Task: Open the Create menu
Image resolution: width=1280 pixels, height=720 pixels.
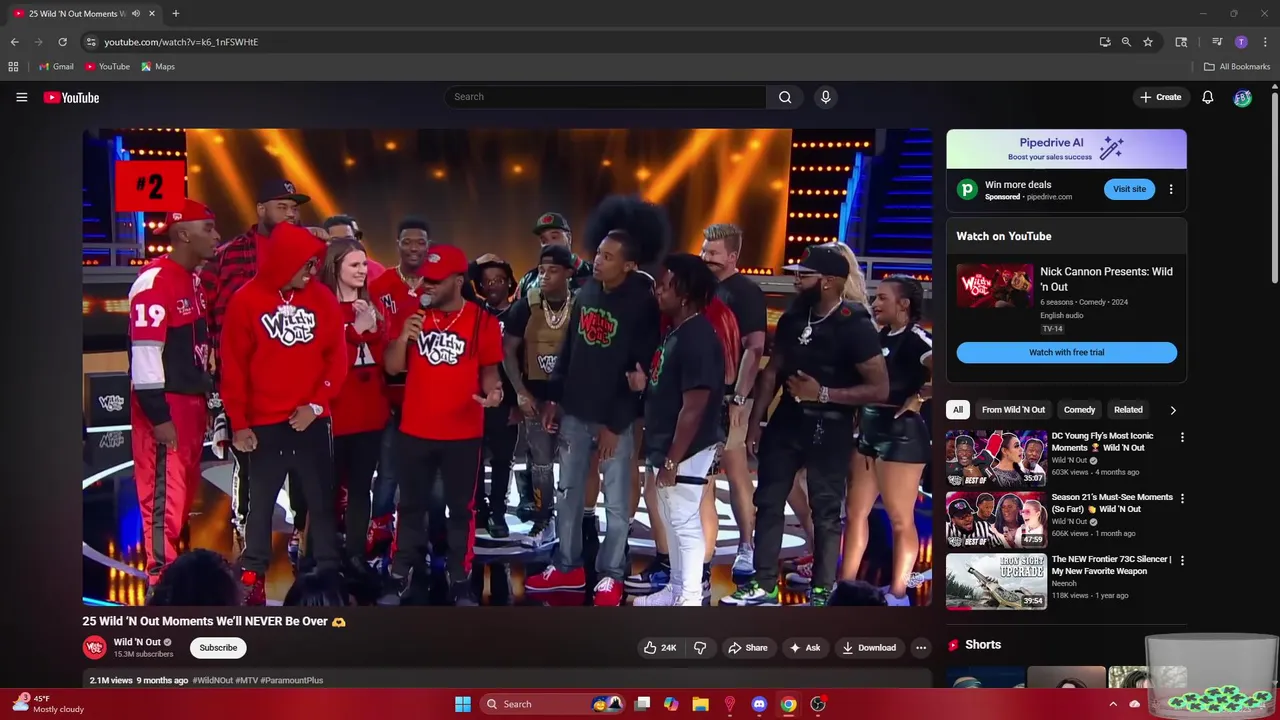Action: [1161, 97]
